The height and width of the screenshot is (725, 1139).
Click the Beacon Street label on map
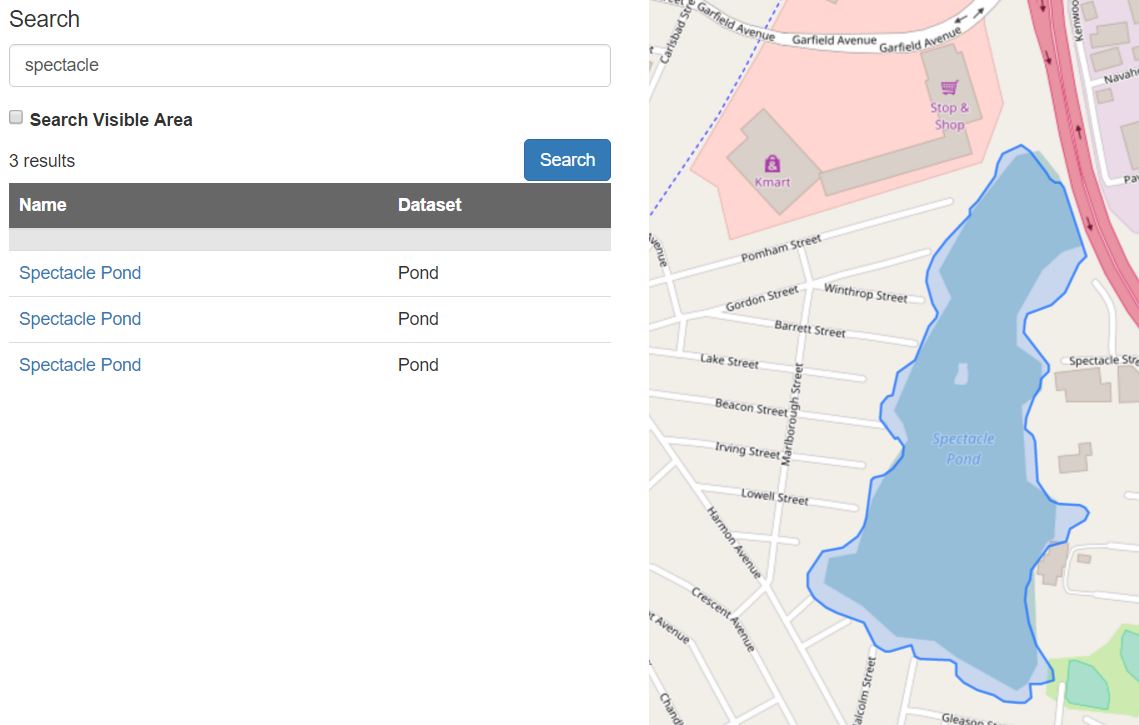coord(751,407)
